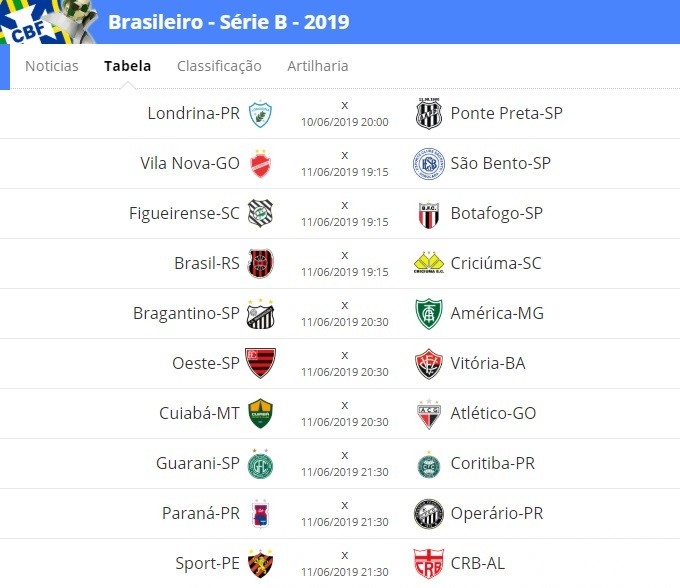The image size is (680, 588).
Task: Select the Vila Nova-GO red crest
Action: pyautogui.click(x=260, y=164)
